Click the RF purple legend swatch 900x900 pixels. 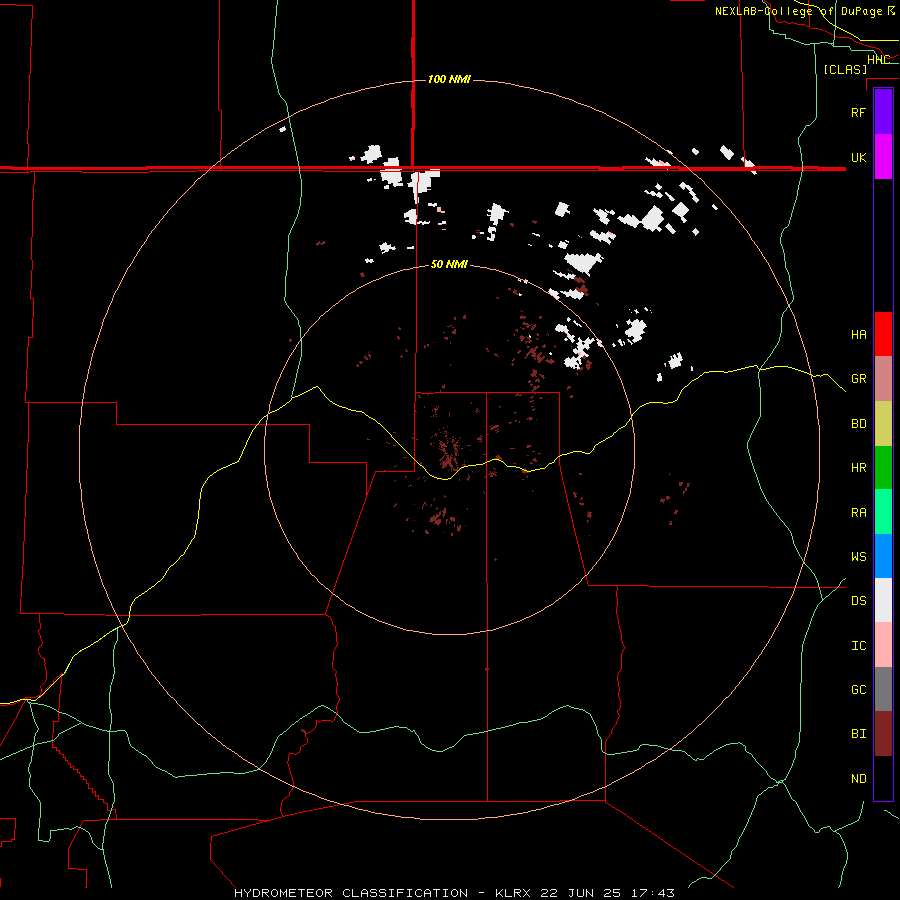(883, 111)
